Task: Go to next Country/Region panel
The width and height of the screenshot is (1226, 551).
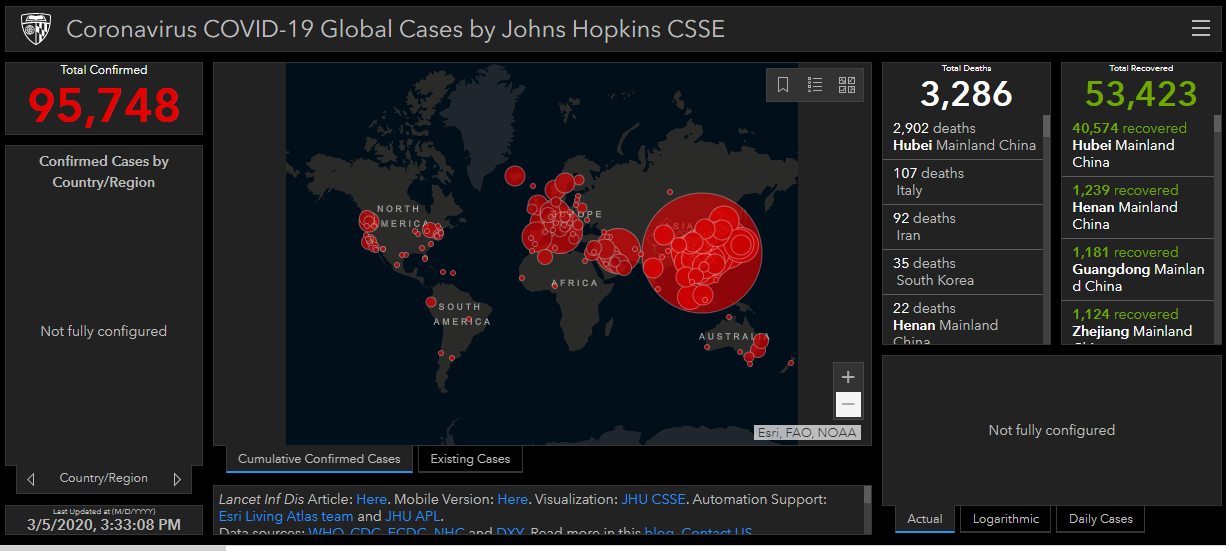Action: click(177, 479)
